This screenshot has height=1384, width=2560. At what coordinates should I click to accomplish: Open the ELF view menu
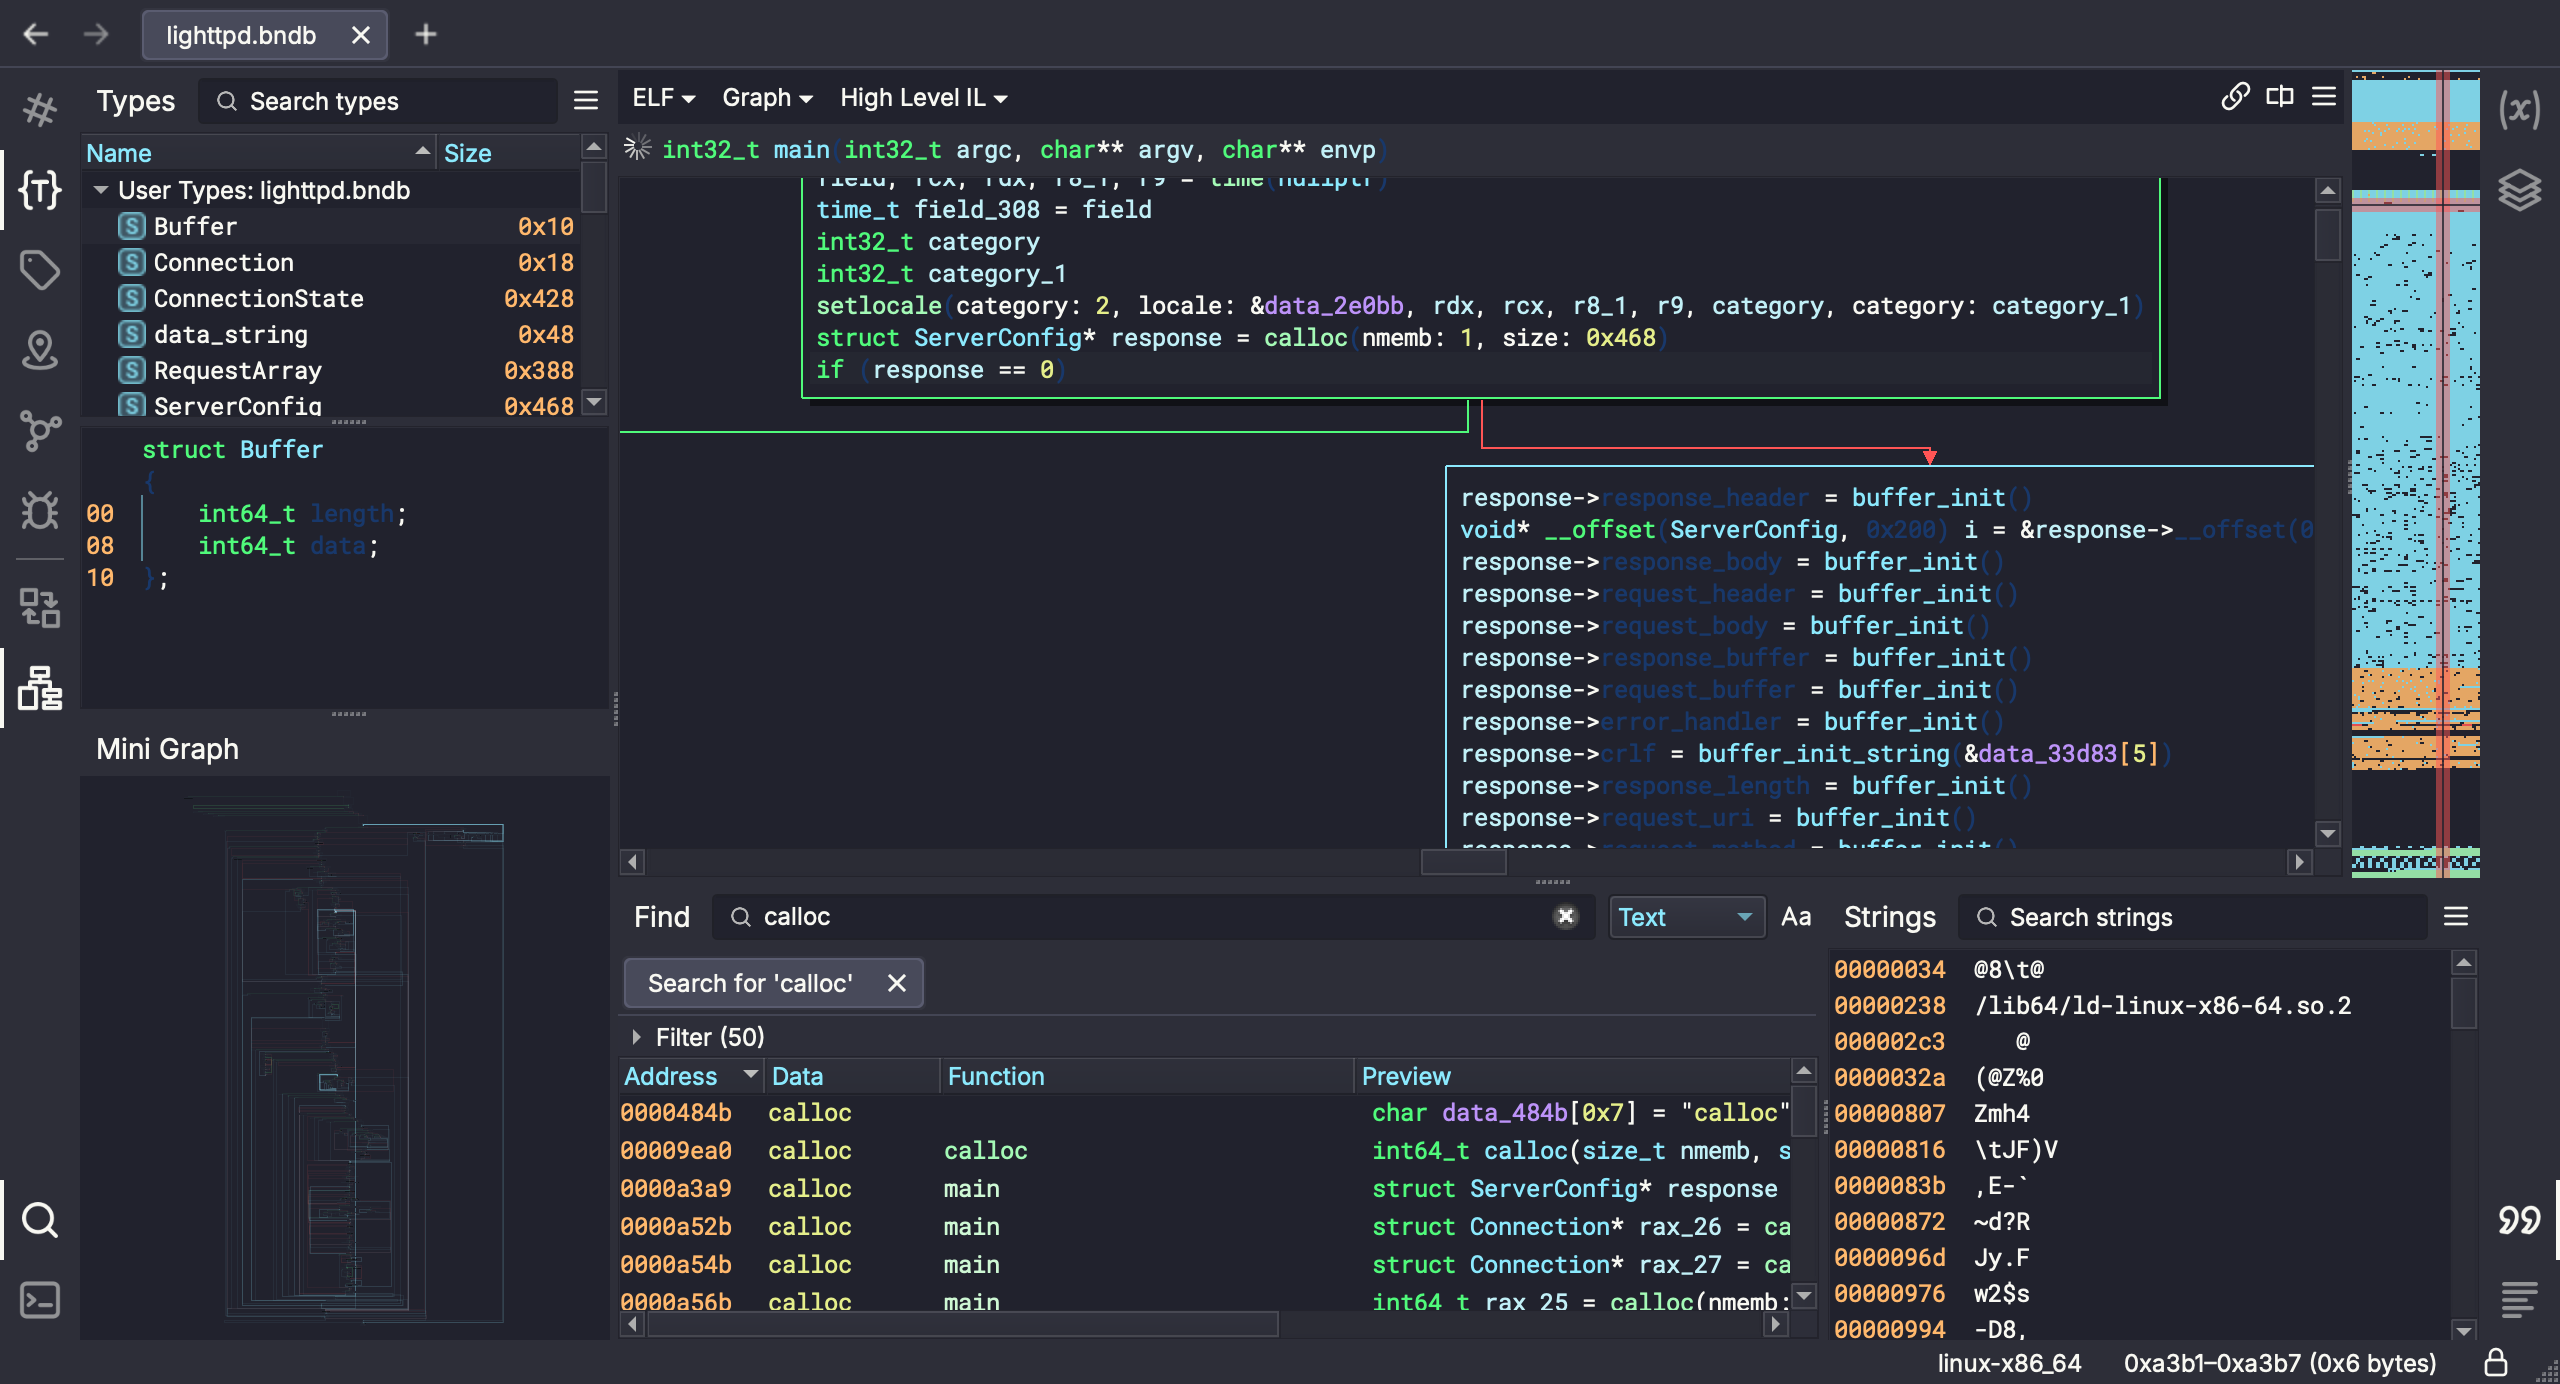[x=662, y=98]
